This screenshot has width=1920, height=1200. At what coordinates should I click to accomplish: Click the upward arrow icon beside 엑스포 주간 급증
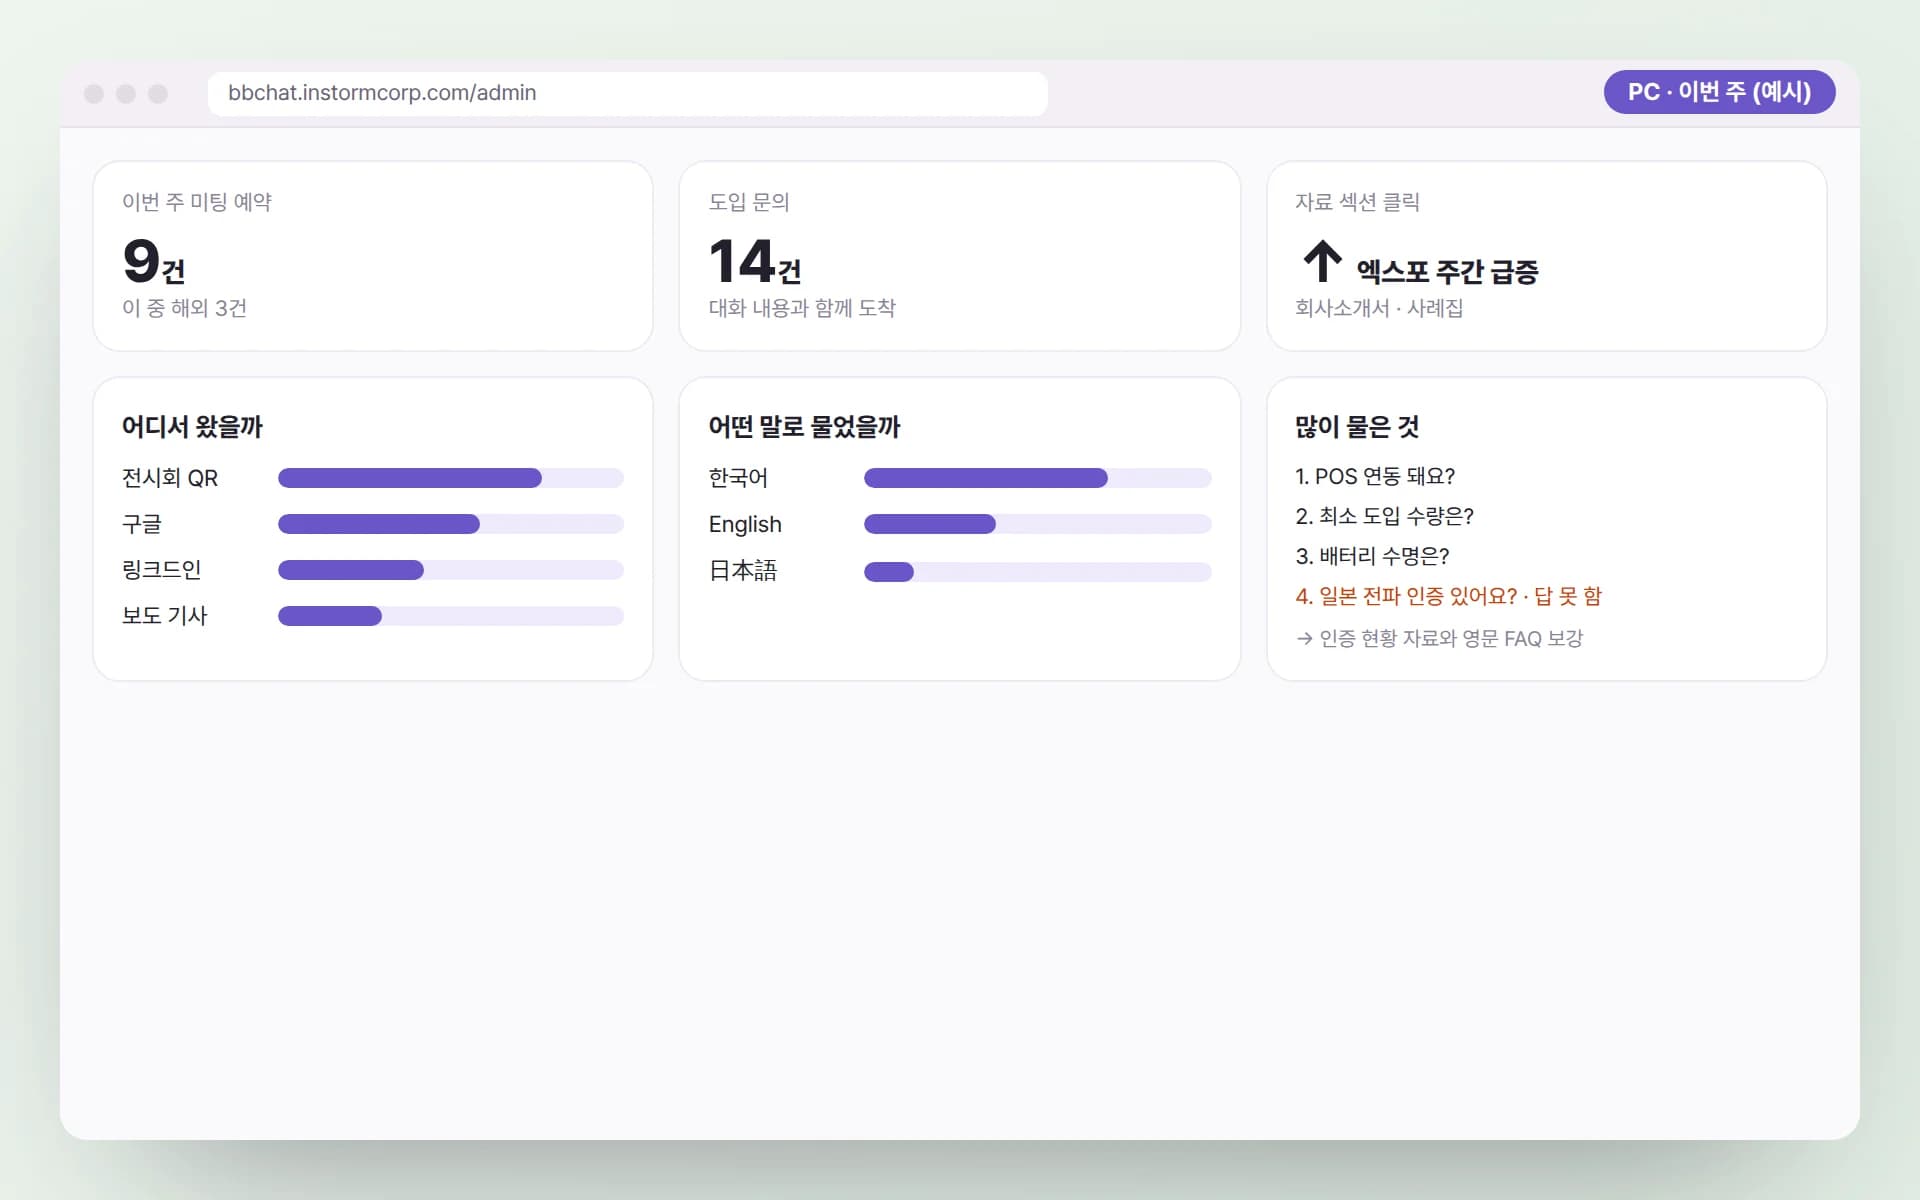(1322, 261)
